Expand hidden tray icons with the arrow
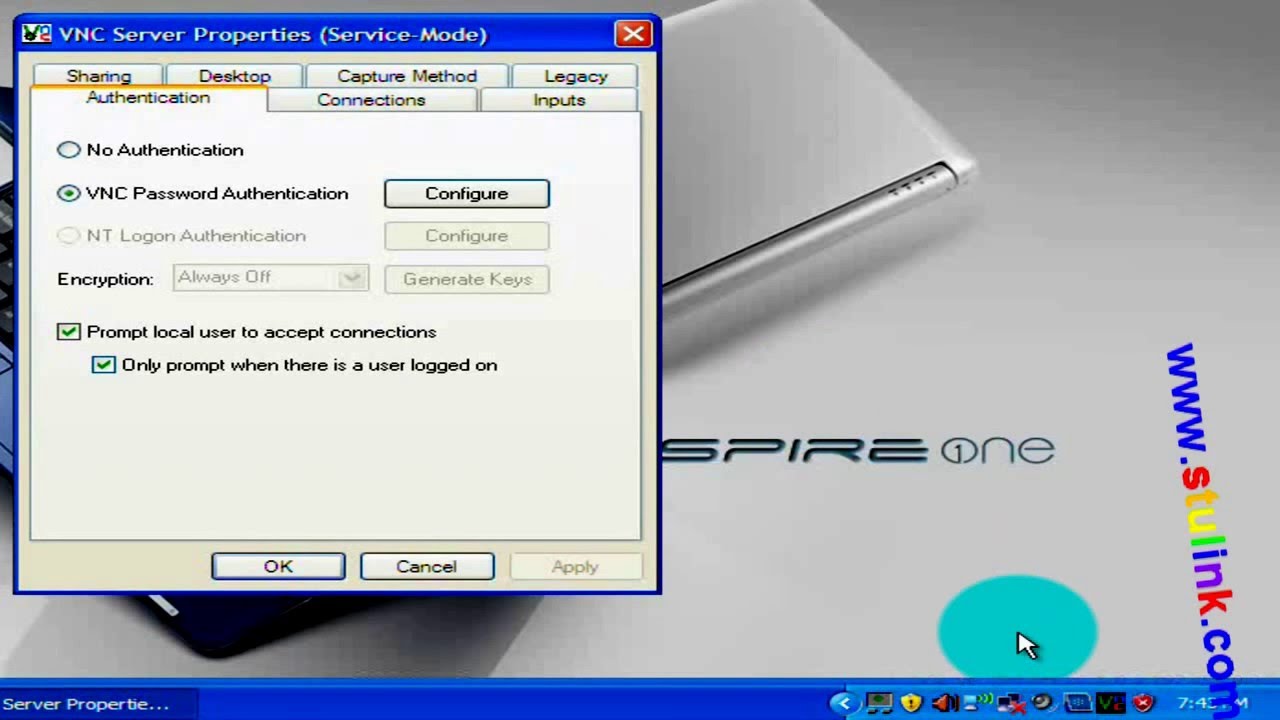Image resolution: width=1280 pixels, height=720 pixels. tap(844, 704)
